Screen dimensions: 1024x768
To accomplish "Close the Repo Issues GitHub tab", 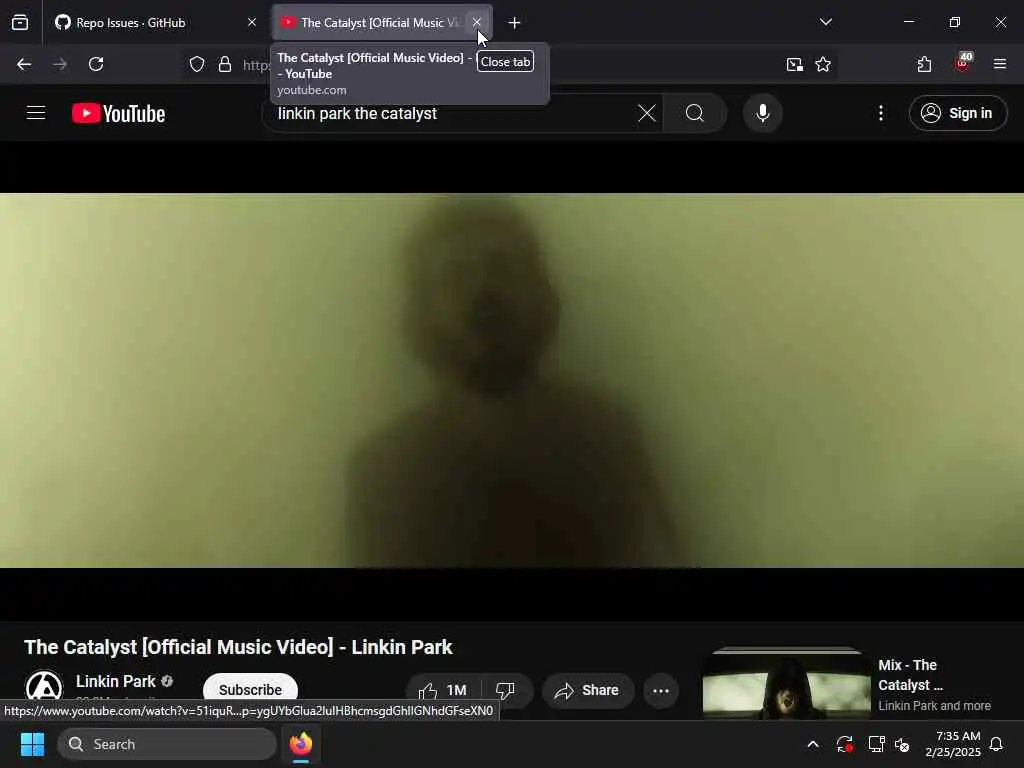I will click(251, 23).
